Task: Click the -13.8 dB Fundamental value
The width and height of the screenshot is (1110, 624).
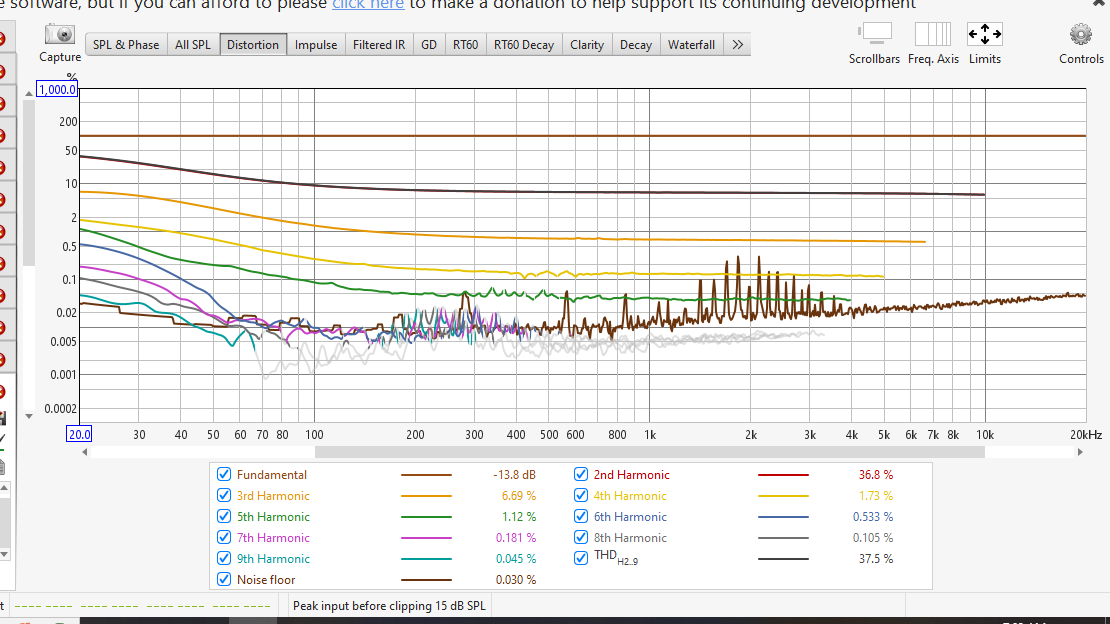Action: 514,475
